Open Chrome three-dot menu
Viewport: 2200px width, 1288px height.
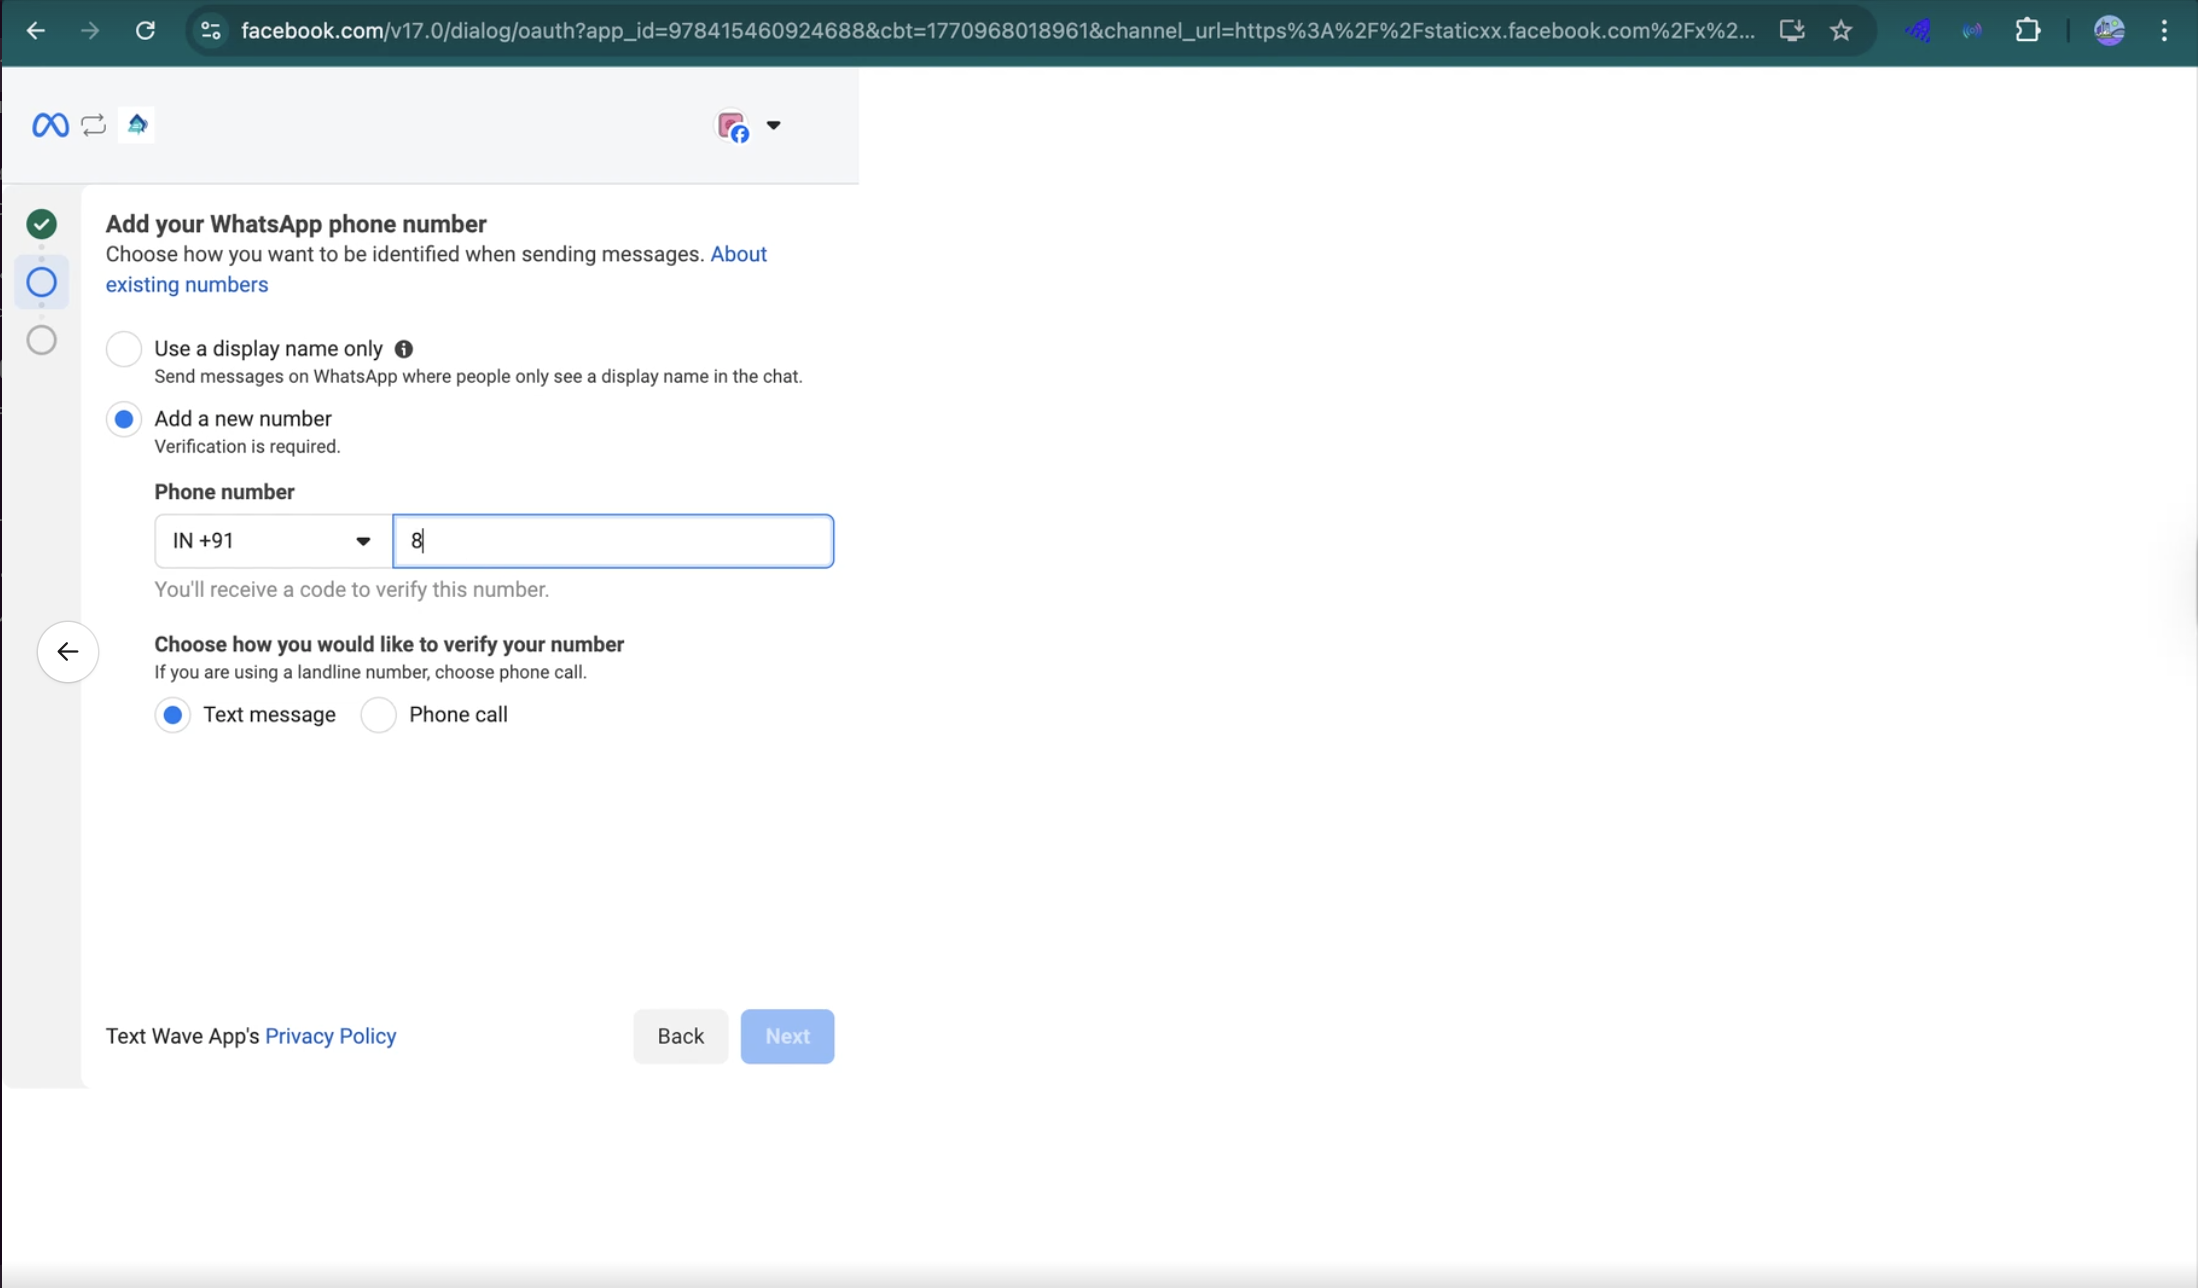pyautogui.click(x=2164, y=31)
